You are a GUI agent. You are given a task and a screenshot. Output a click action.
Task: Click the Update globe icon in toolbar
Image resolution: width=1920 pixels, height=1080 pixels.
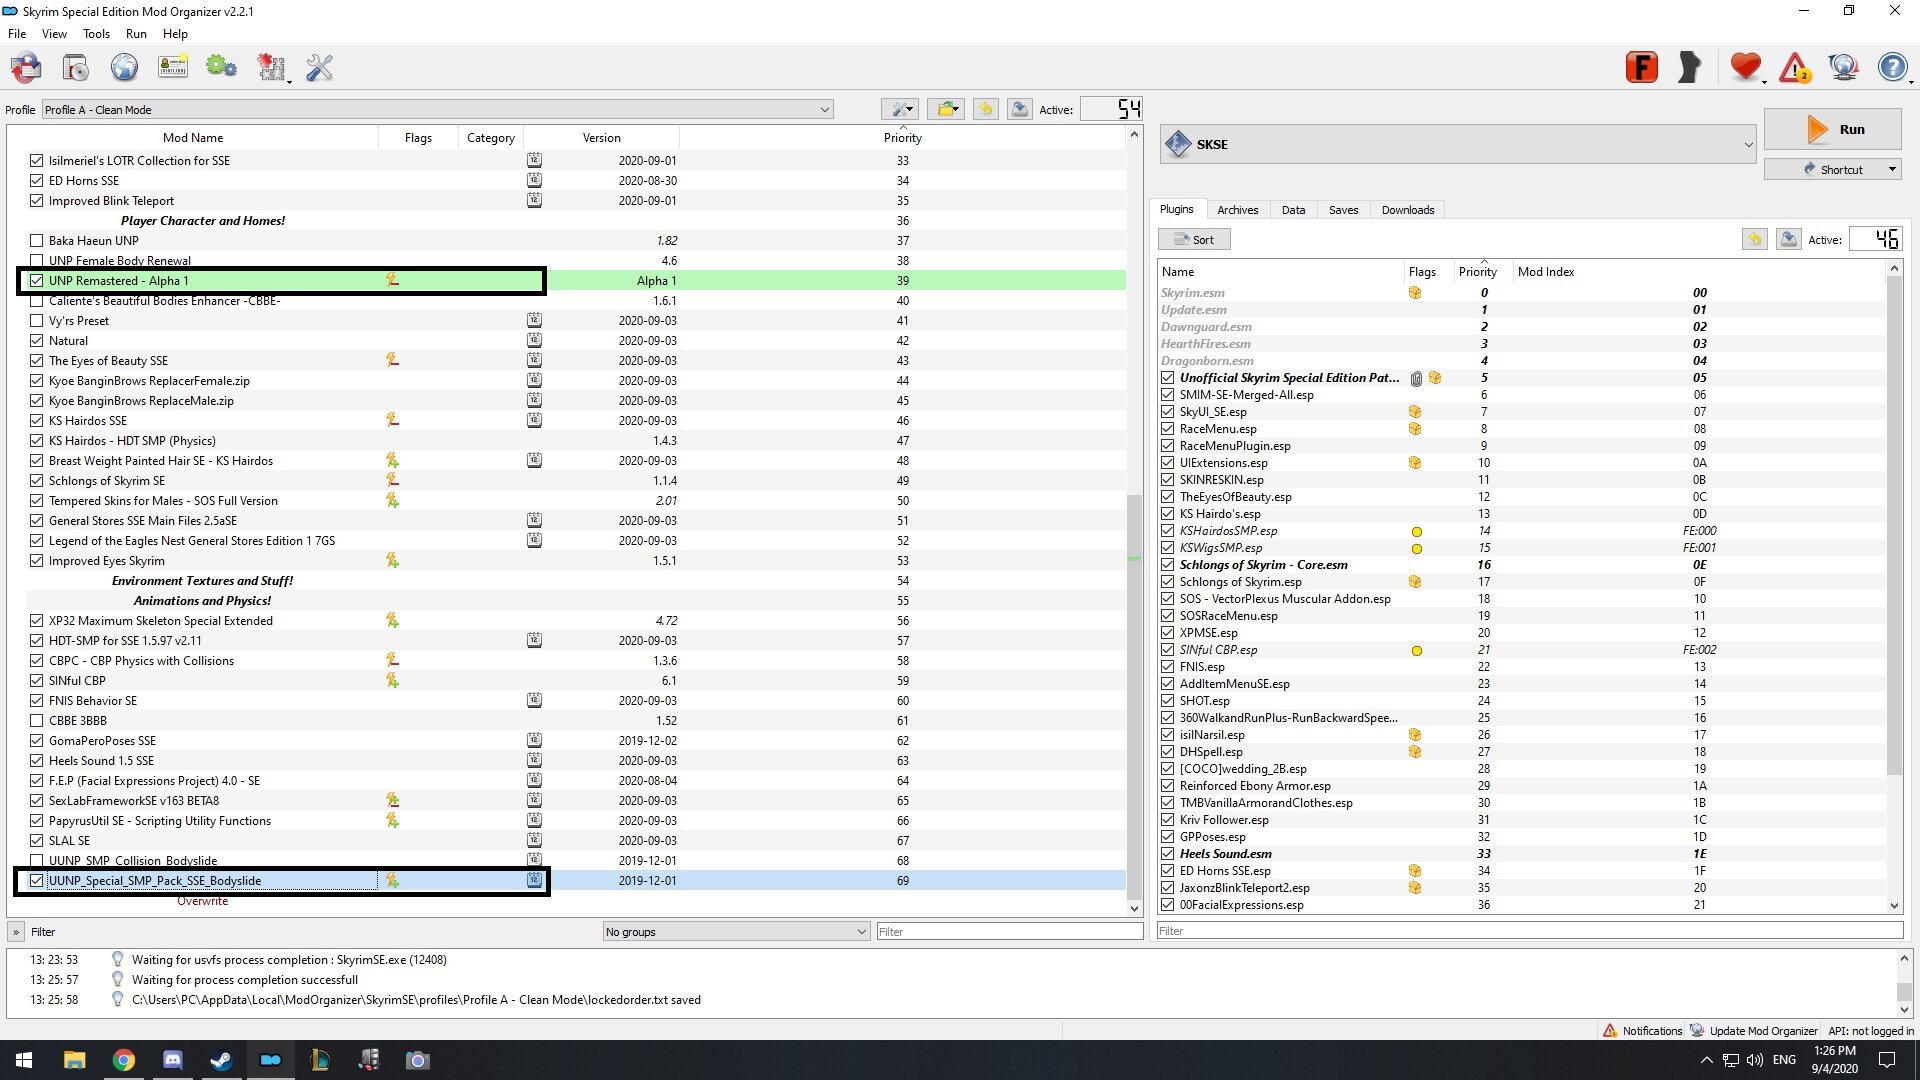pos(1843,67)
